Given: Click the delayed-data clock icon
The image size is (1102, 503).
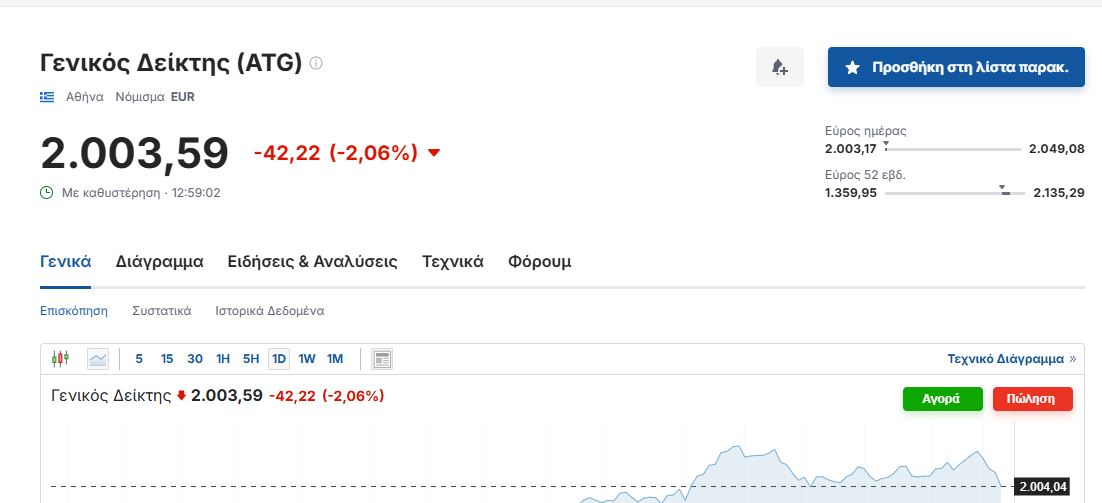Looking at the screenshot, I should [46, 192].
